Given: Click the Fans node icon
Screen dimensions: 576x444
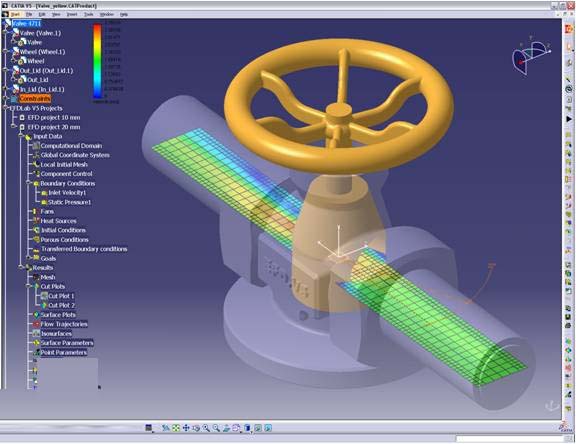Looking at the screenshot, I should coord(35,212).
